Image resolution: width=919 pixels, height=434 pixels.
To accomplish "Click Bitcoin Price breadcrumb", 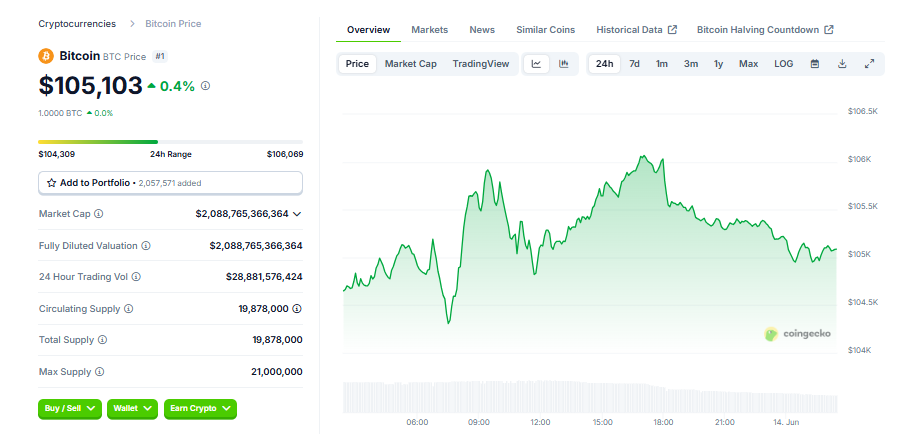I will tap(173, 24).
